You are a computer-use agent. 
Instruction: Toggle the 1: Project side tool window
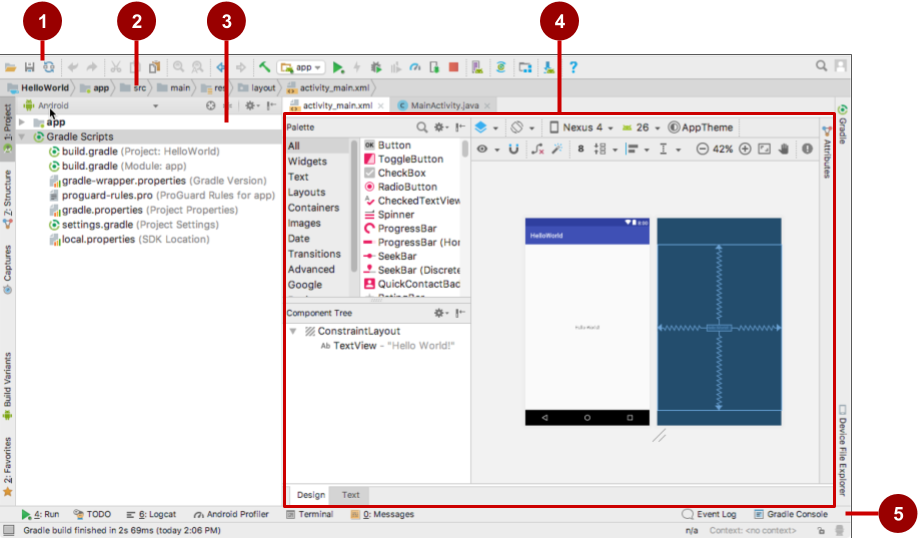click(8, 128)
